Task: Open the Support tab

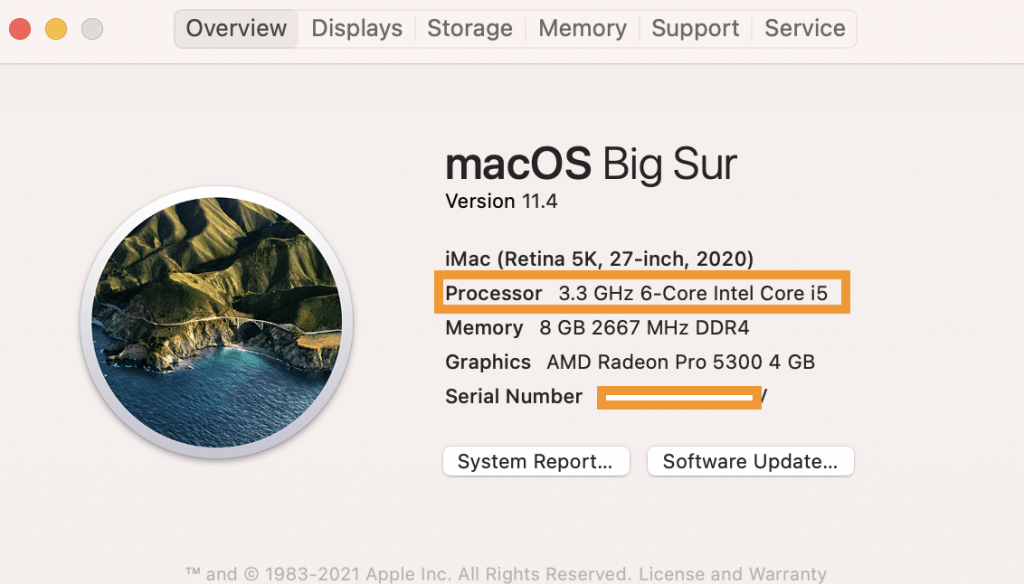Action: (694, 28)
